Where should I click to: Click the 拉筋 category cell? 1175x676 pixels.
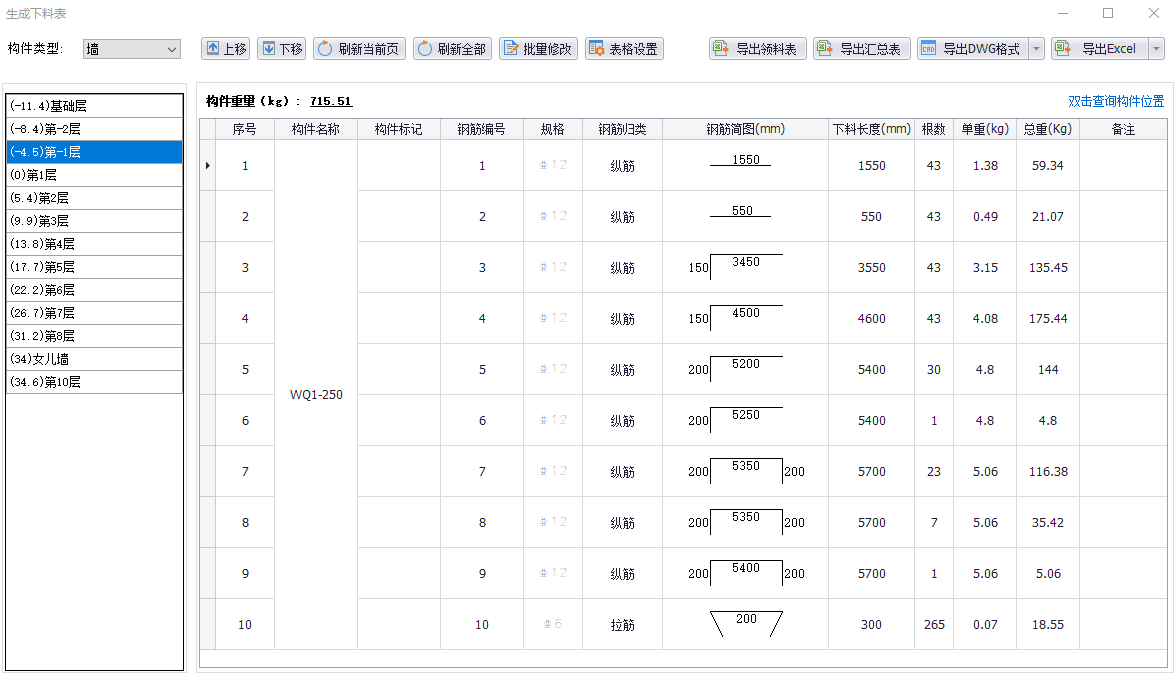click(622, 624)
